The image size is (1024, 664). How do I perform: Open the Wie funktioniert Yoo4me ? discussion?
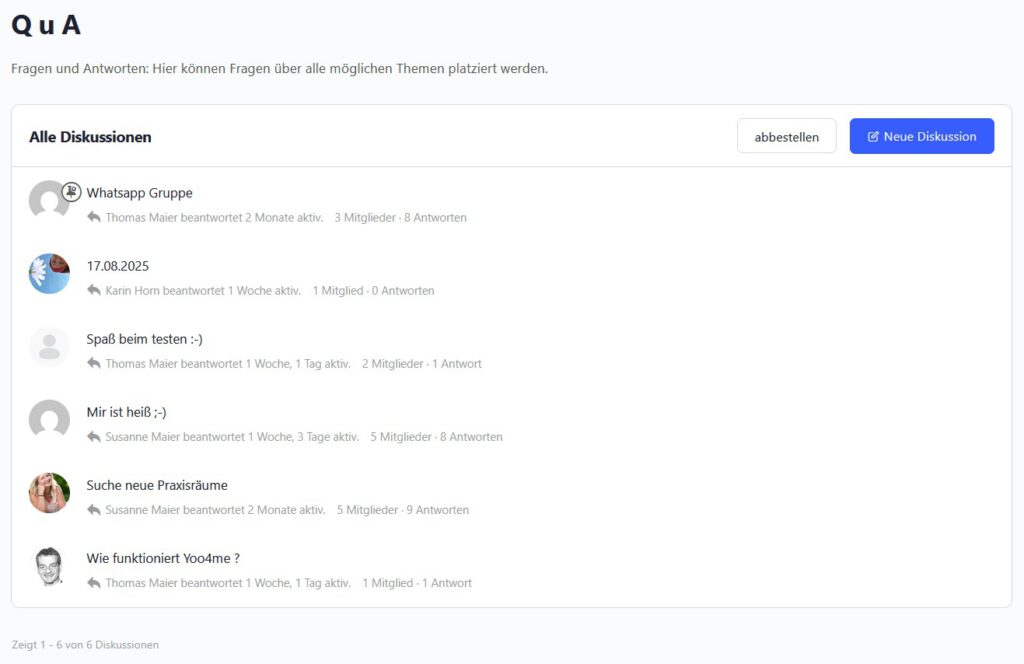(163, 558)
